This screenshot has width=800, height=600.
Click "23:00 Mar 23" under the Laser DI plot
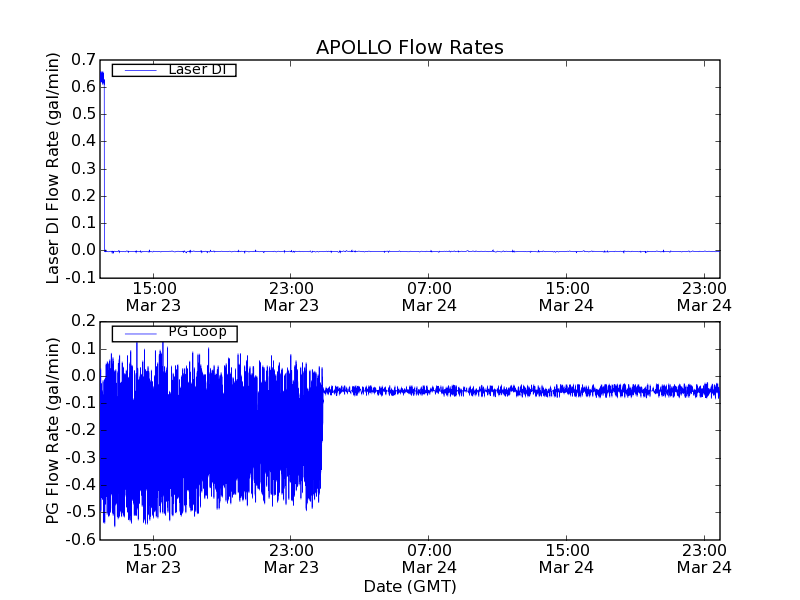pyautogui.click(x=291, y=297)
